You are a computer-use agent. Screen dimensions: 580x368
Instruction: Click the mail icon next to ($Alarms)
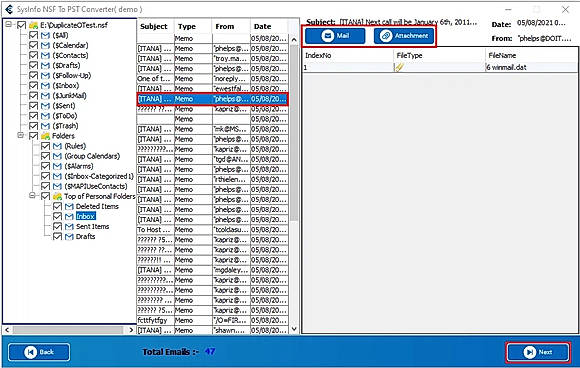57,166
